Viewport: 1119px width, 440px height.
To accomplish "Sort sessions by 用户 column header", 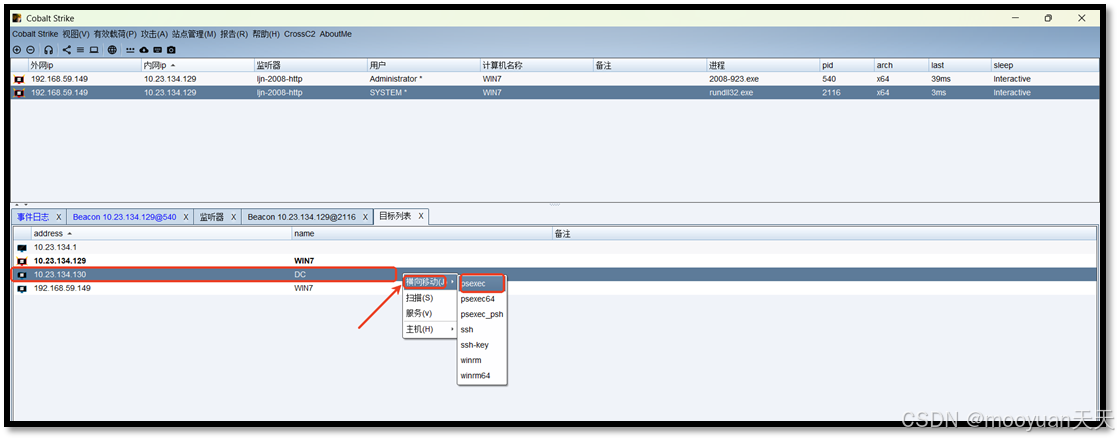I will tap(424, 65).
